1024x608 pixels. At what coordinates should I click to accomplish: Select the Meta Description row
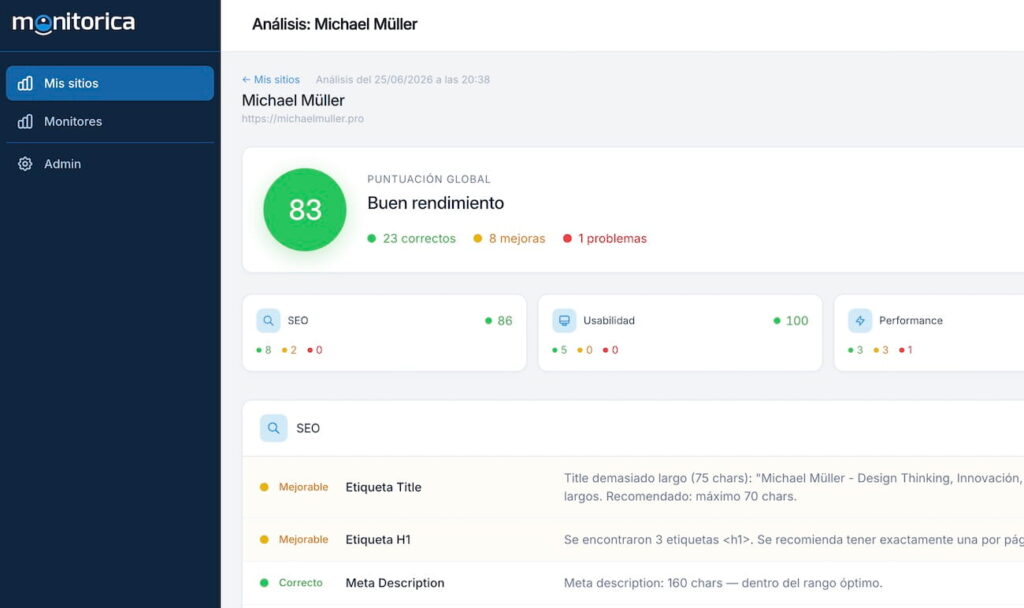(633, 583)
